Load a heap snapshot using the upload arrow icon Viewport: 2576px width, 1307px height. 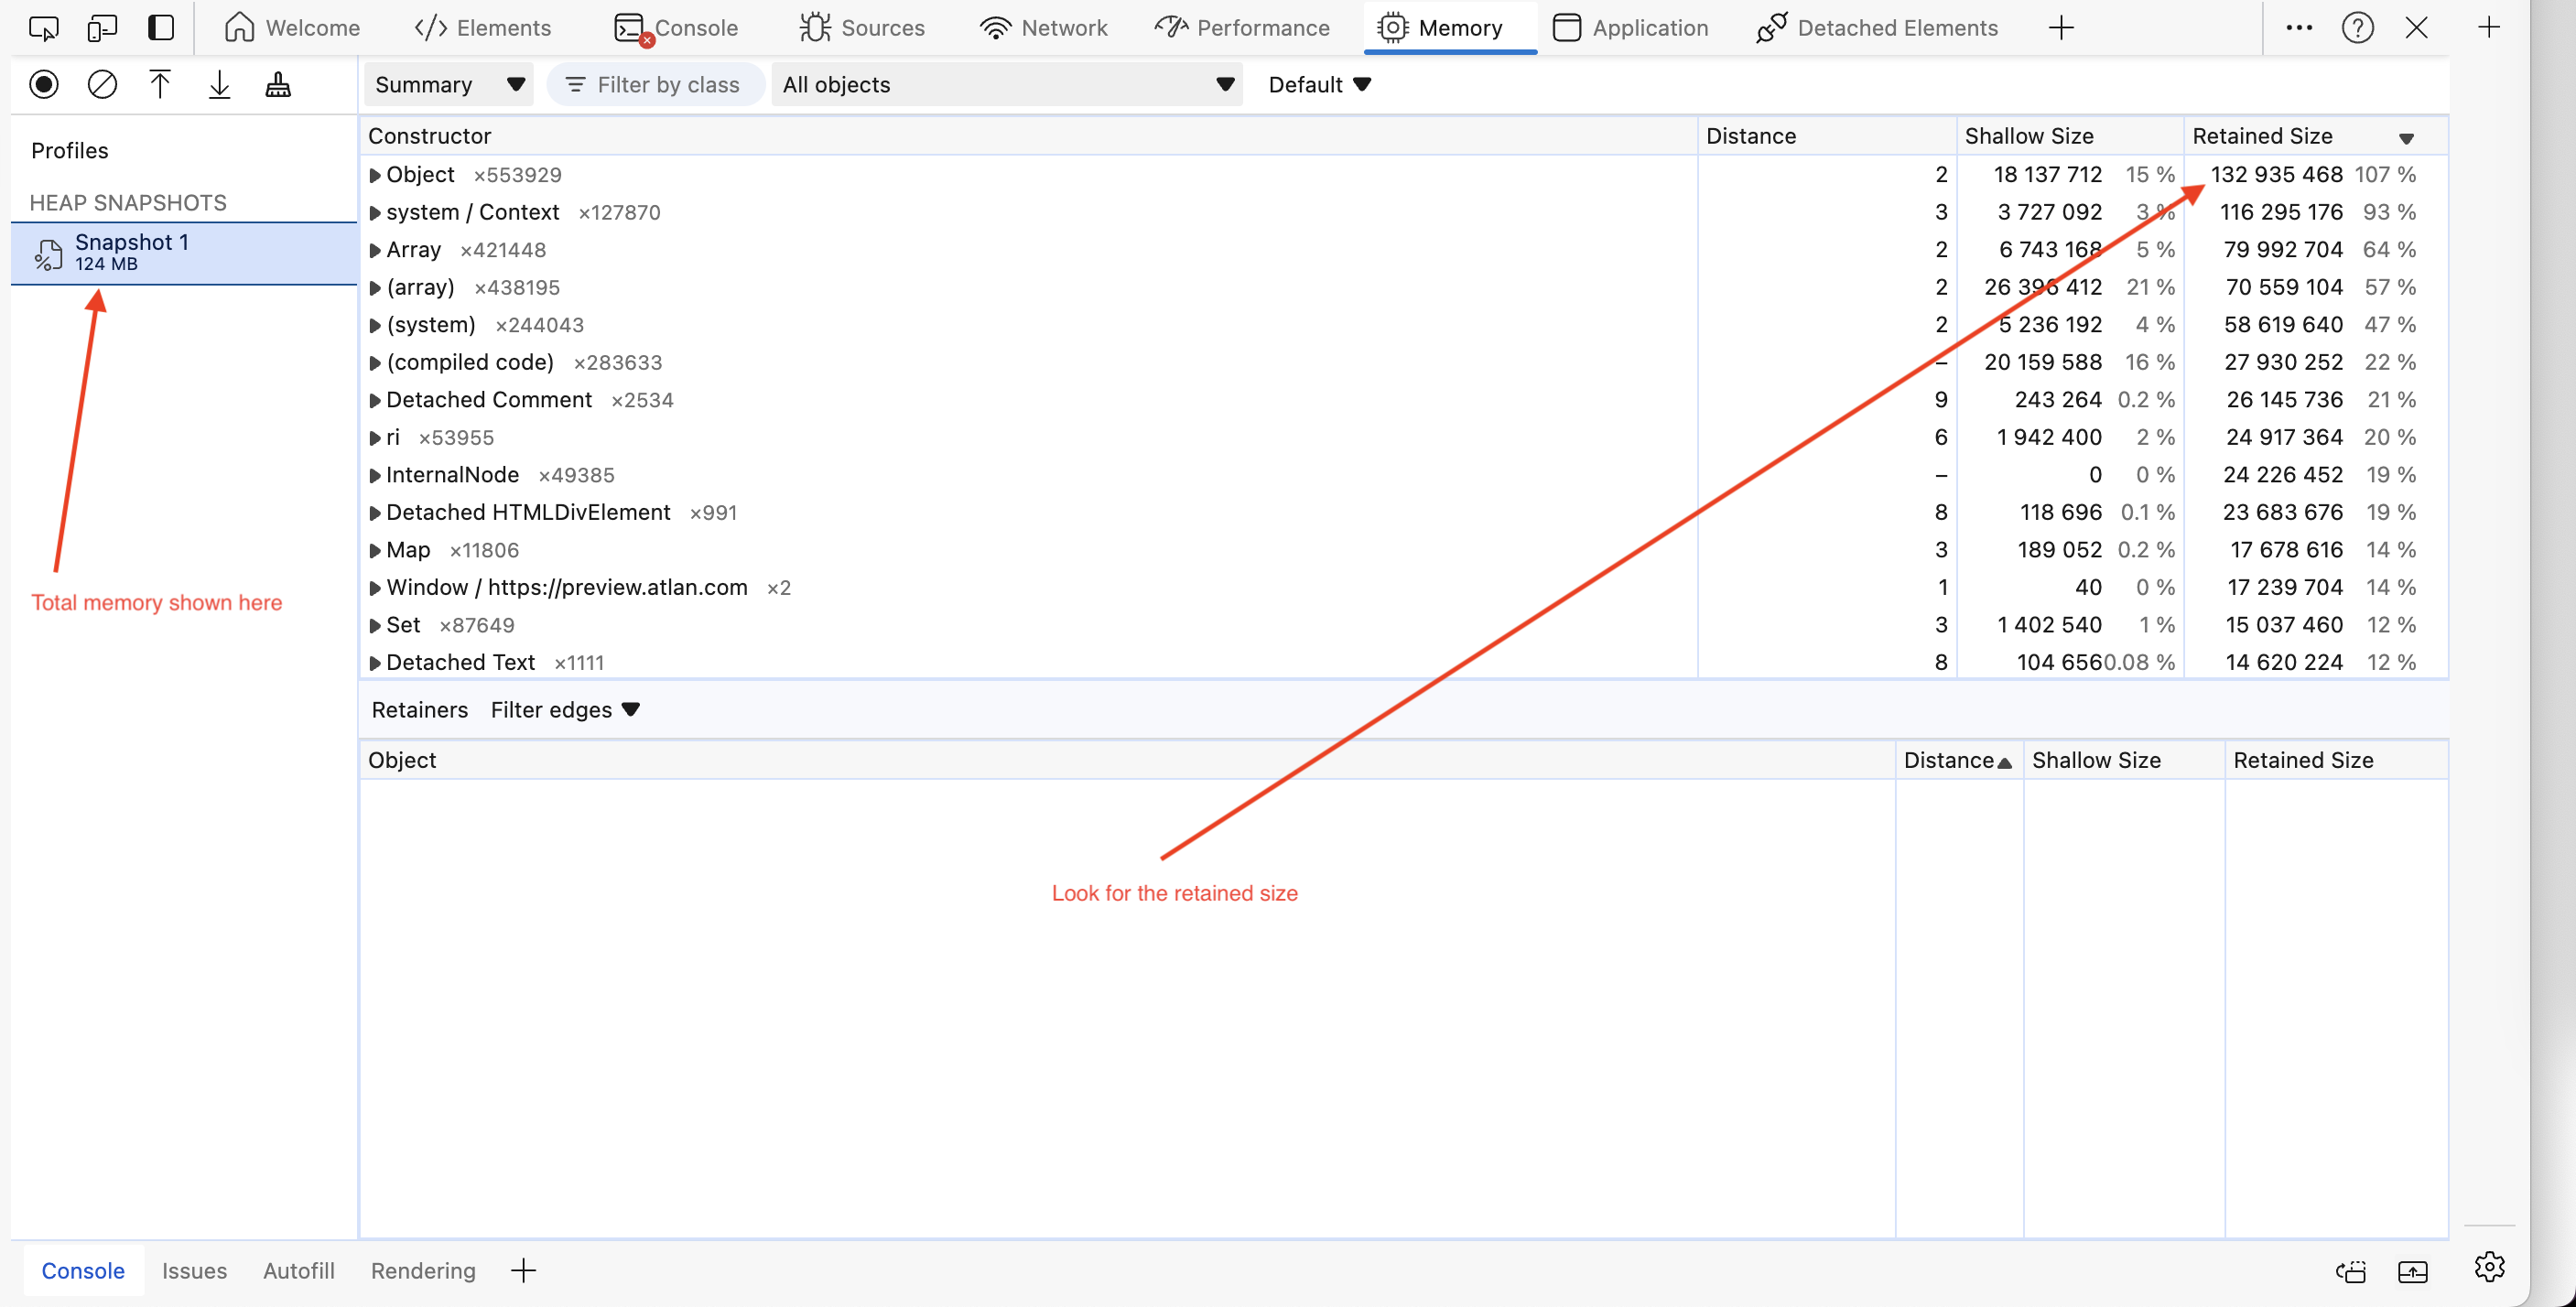pyautogui.click(x=161, y=84)
